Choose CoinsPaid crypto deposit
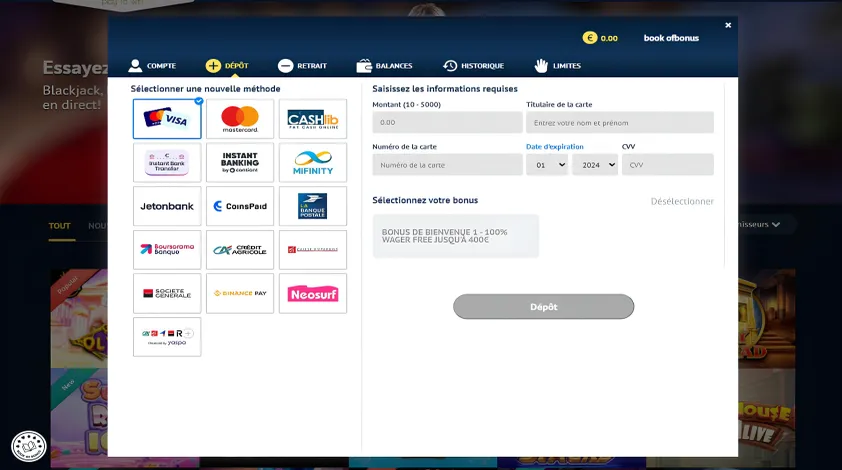 click(240, 206)
